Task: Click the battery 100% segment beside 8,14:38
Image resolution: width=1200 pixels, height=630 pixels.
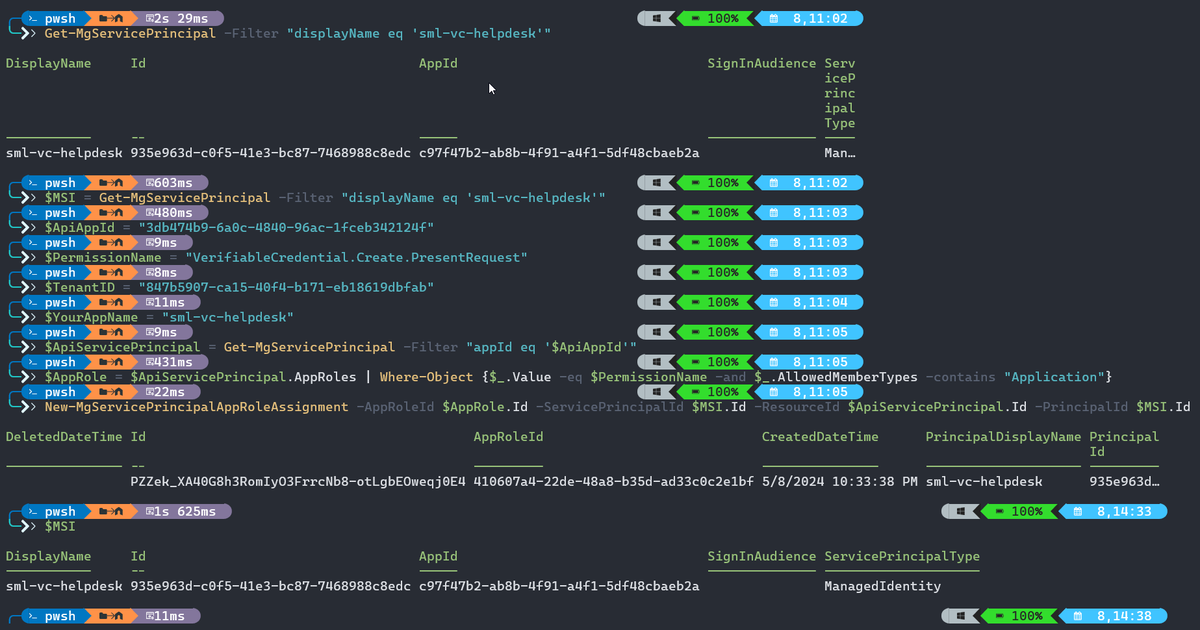Action: click(1021, 617)
